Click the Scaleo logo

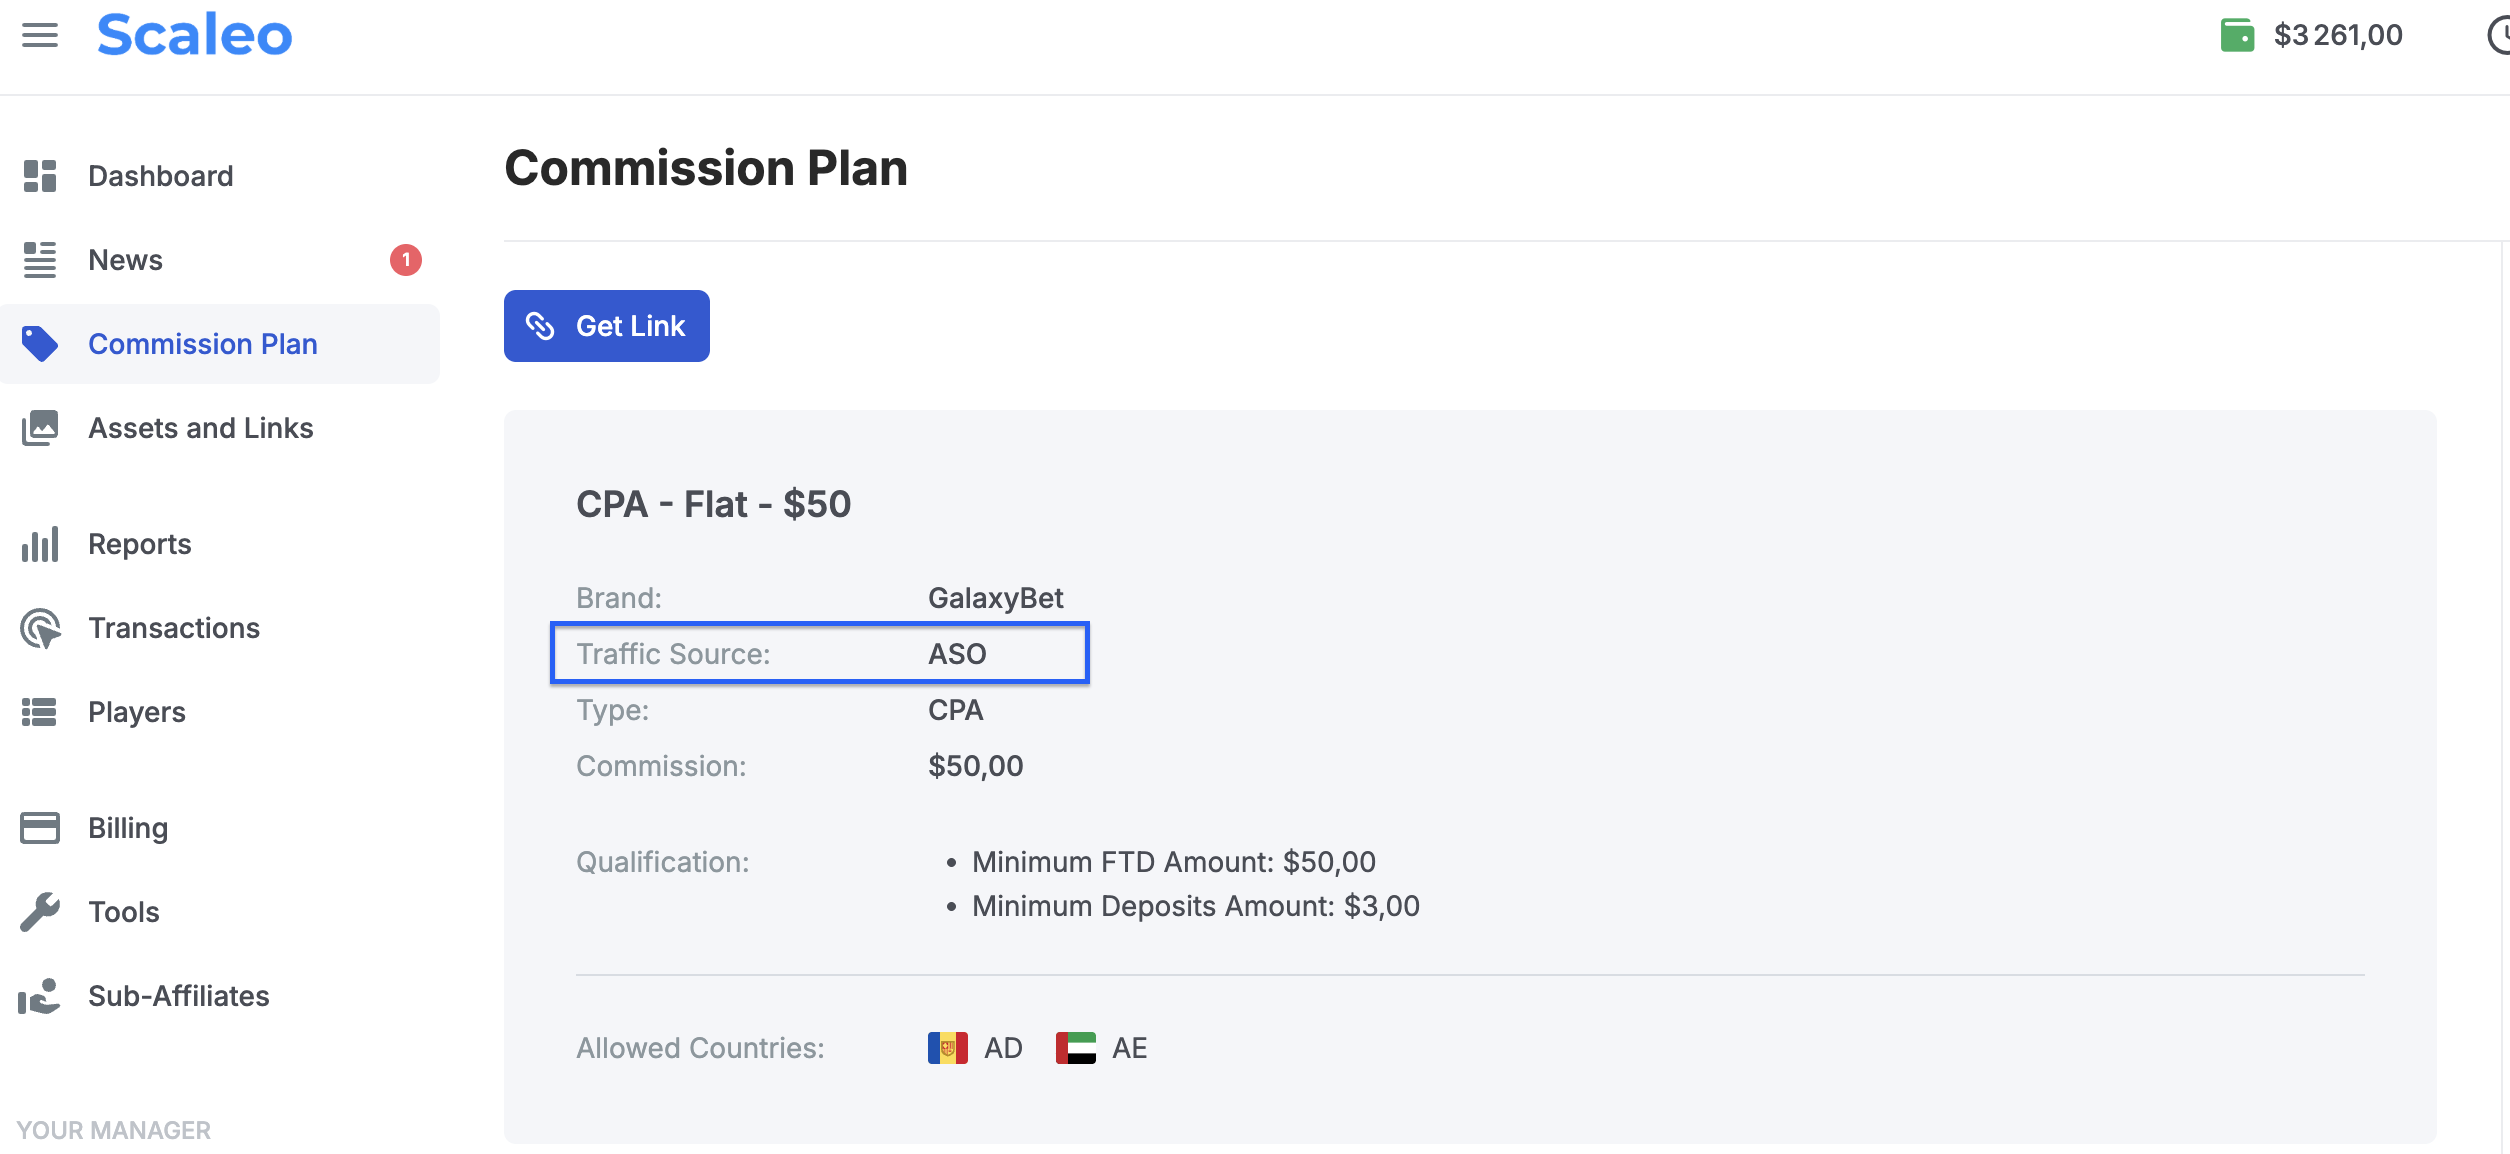(x=194, y=35)
